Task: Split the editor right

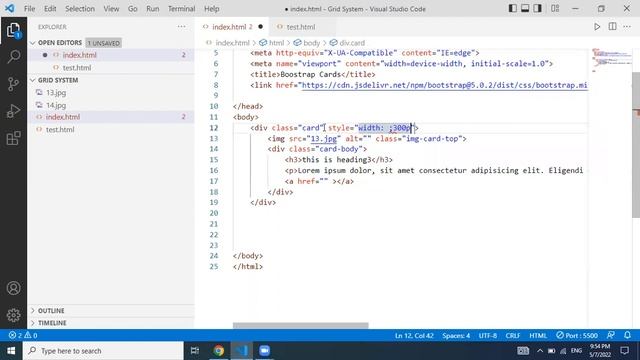Action: point(612,27)
